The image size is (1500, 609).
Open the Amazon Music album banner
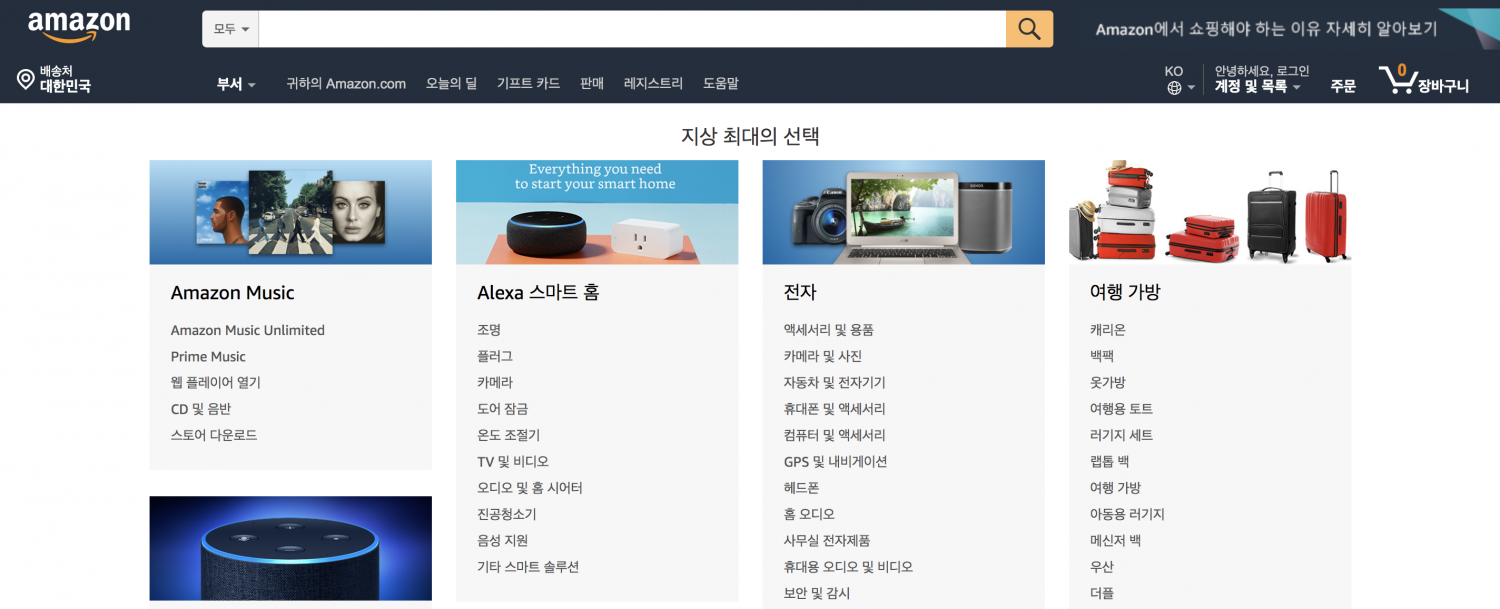point(291,212)
